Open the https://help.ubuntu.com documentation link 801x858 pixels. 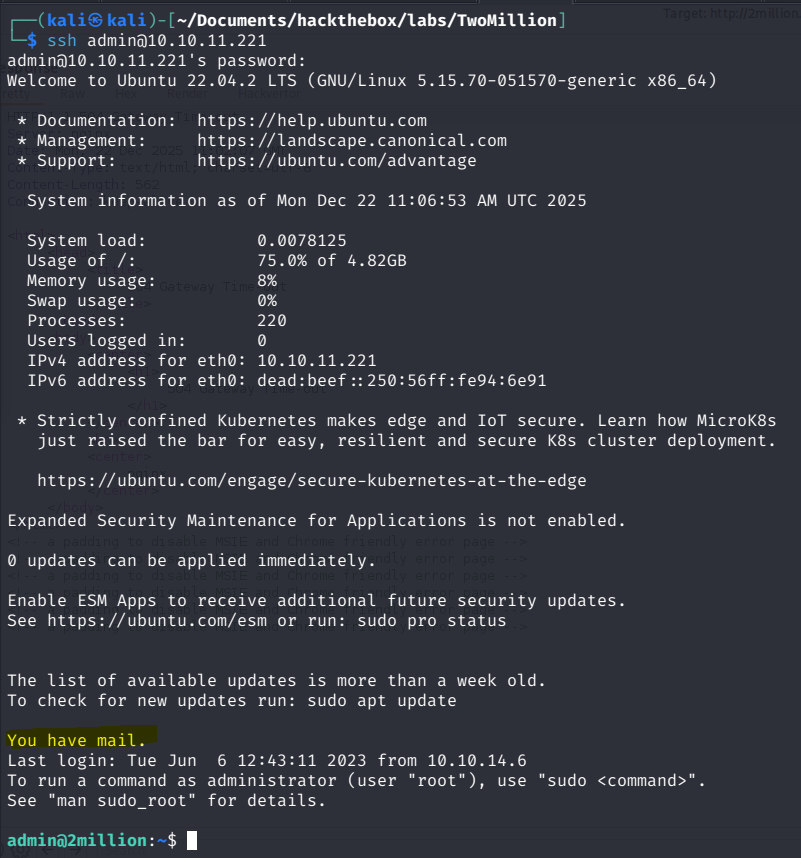click(312, 120)
